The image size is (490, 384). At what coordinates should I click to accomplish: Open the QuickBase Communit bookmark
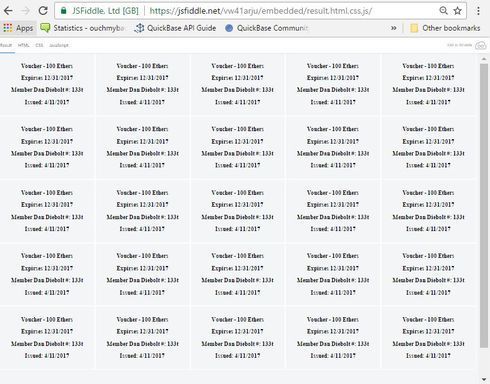pyautogui.click(x=266, y=28)
